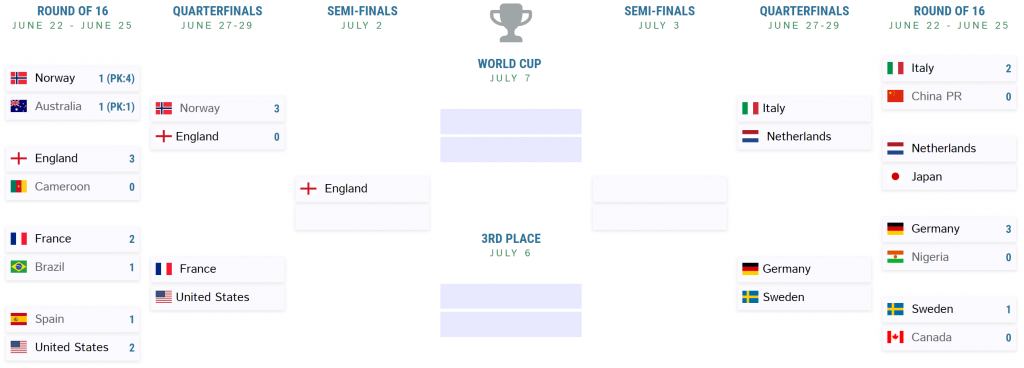Click the Nigeria flag icon

click(x=895, y=257)
